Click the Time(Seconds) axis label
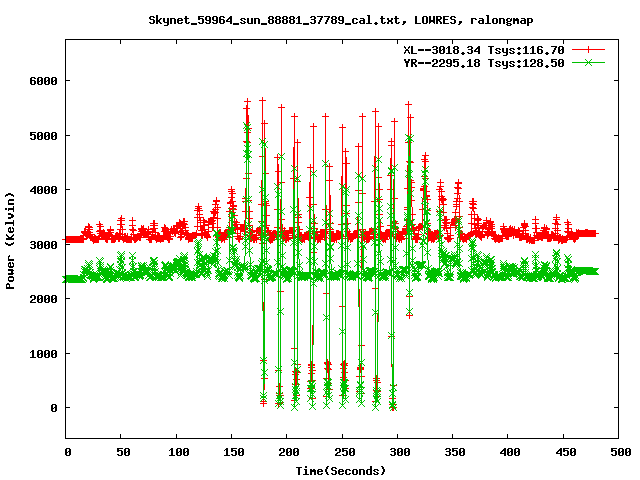 (x=341, y=471)
